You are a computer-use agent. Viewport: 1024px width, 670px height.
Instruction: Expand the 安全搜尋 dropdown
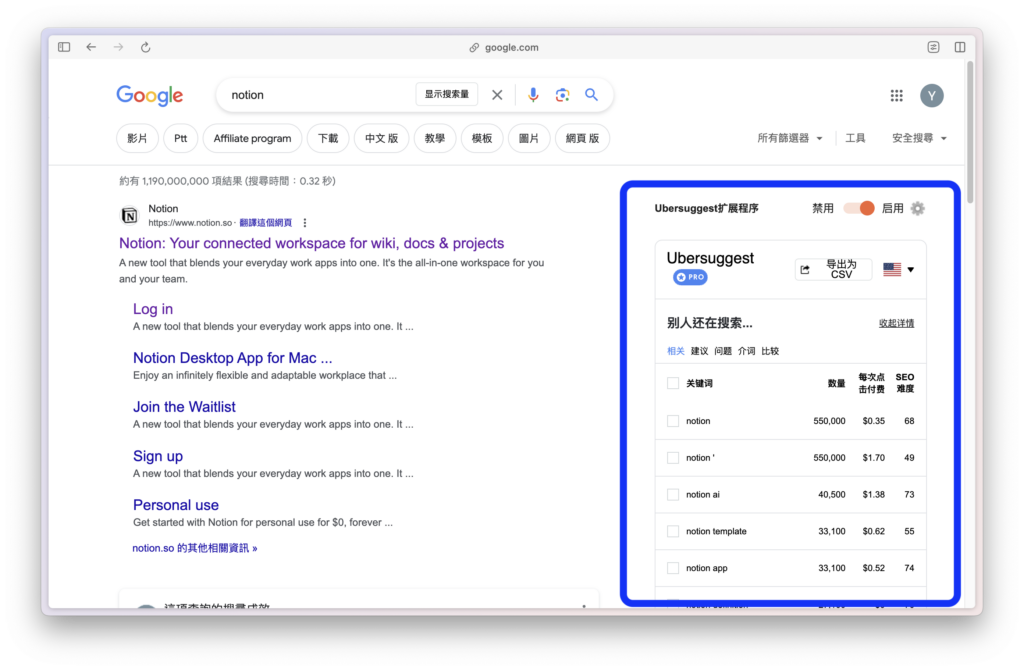(x=919, y=138)
